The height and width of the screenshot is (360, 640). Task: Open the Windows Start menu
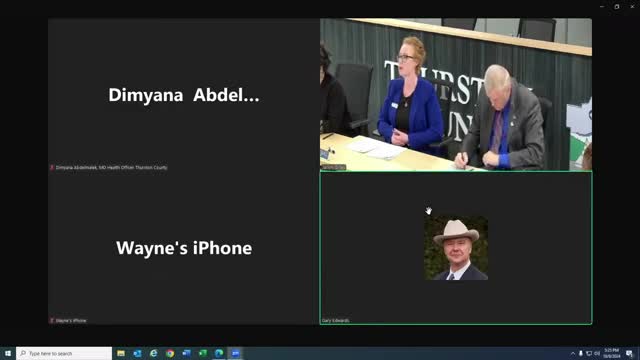point(7,353)
